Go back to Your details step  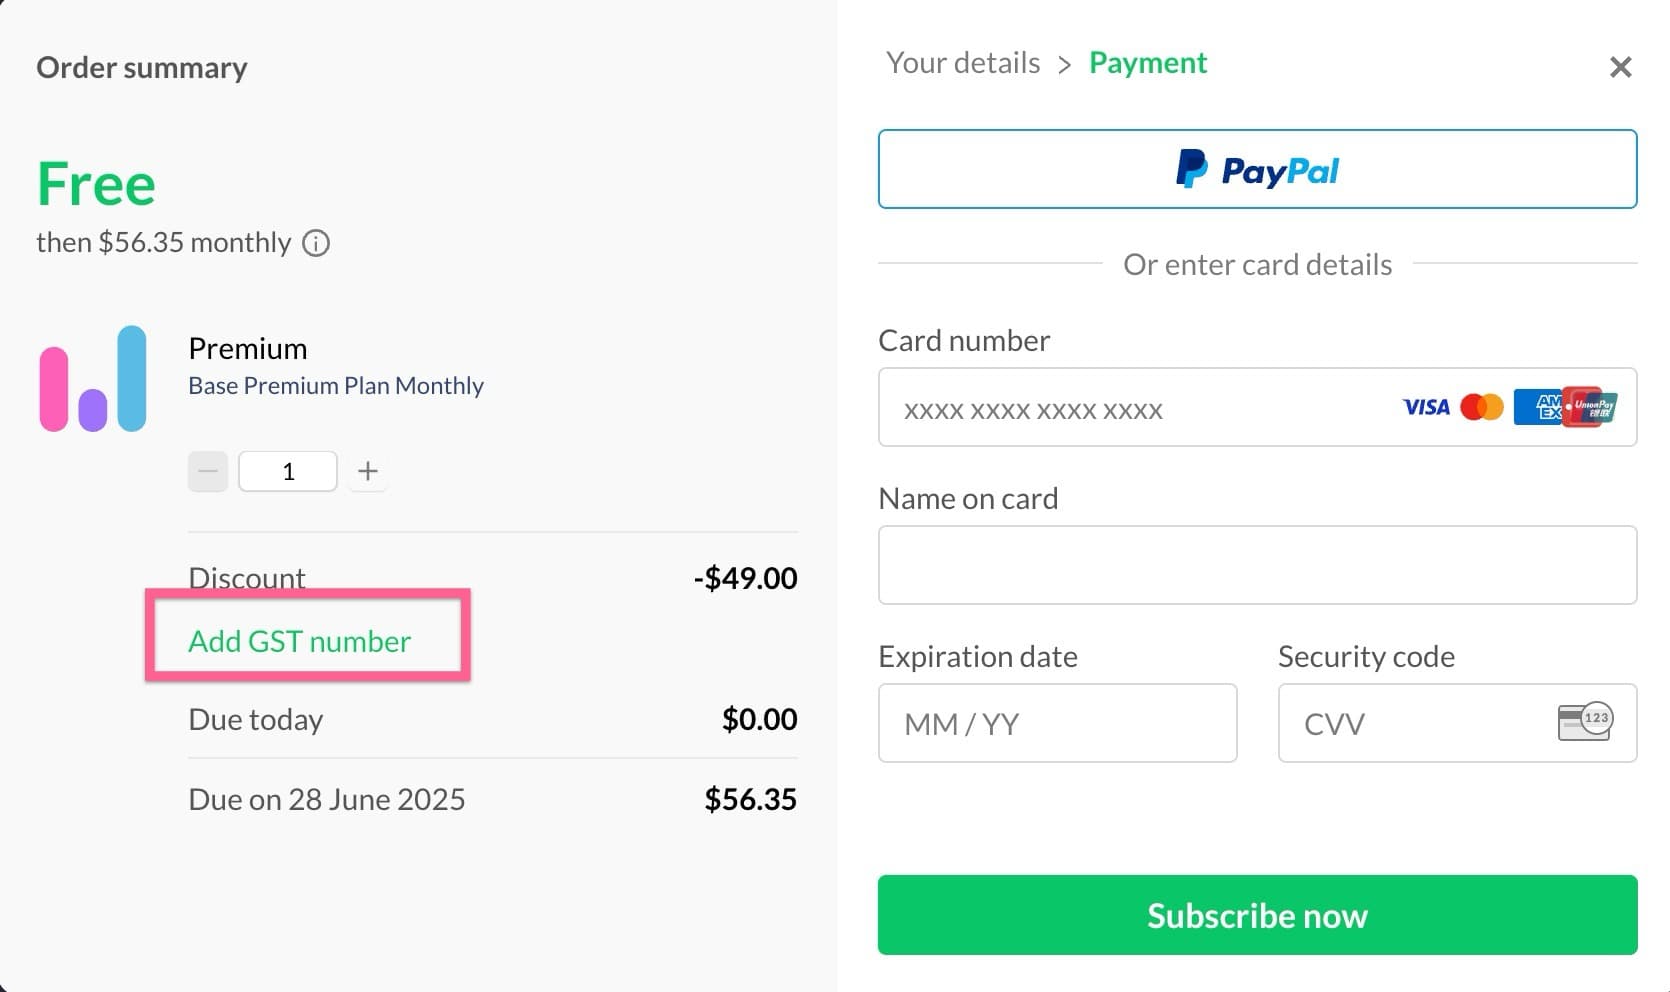[962, 62]
